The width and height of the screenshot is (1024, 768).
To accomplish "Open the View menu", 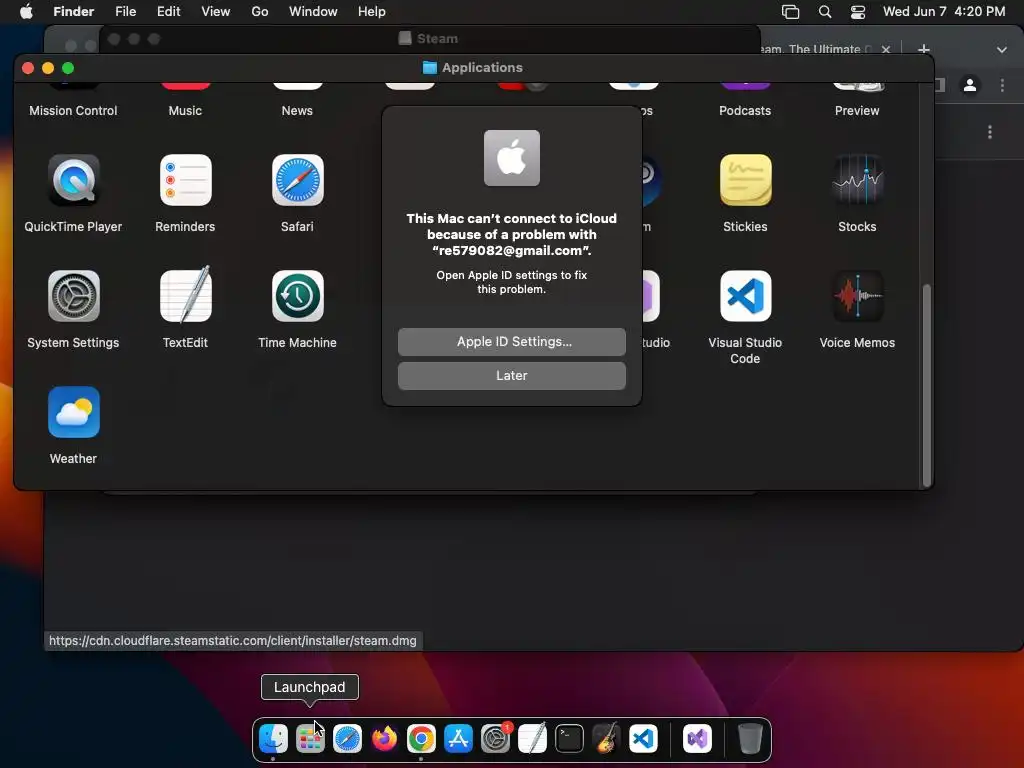I will tap(216, 12).
